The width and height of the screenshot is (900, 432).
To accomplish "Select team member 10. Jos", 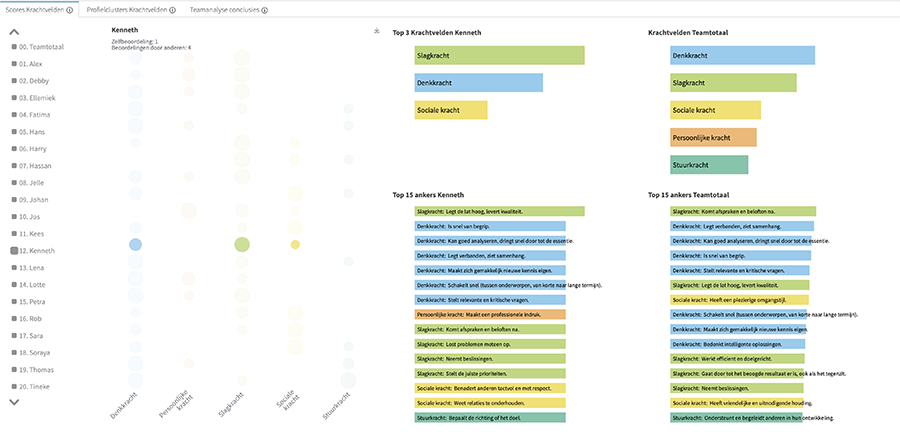I will tap(31, 217).
